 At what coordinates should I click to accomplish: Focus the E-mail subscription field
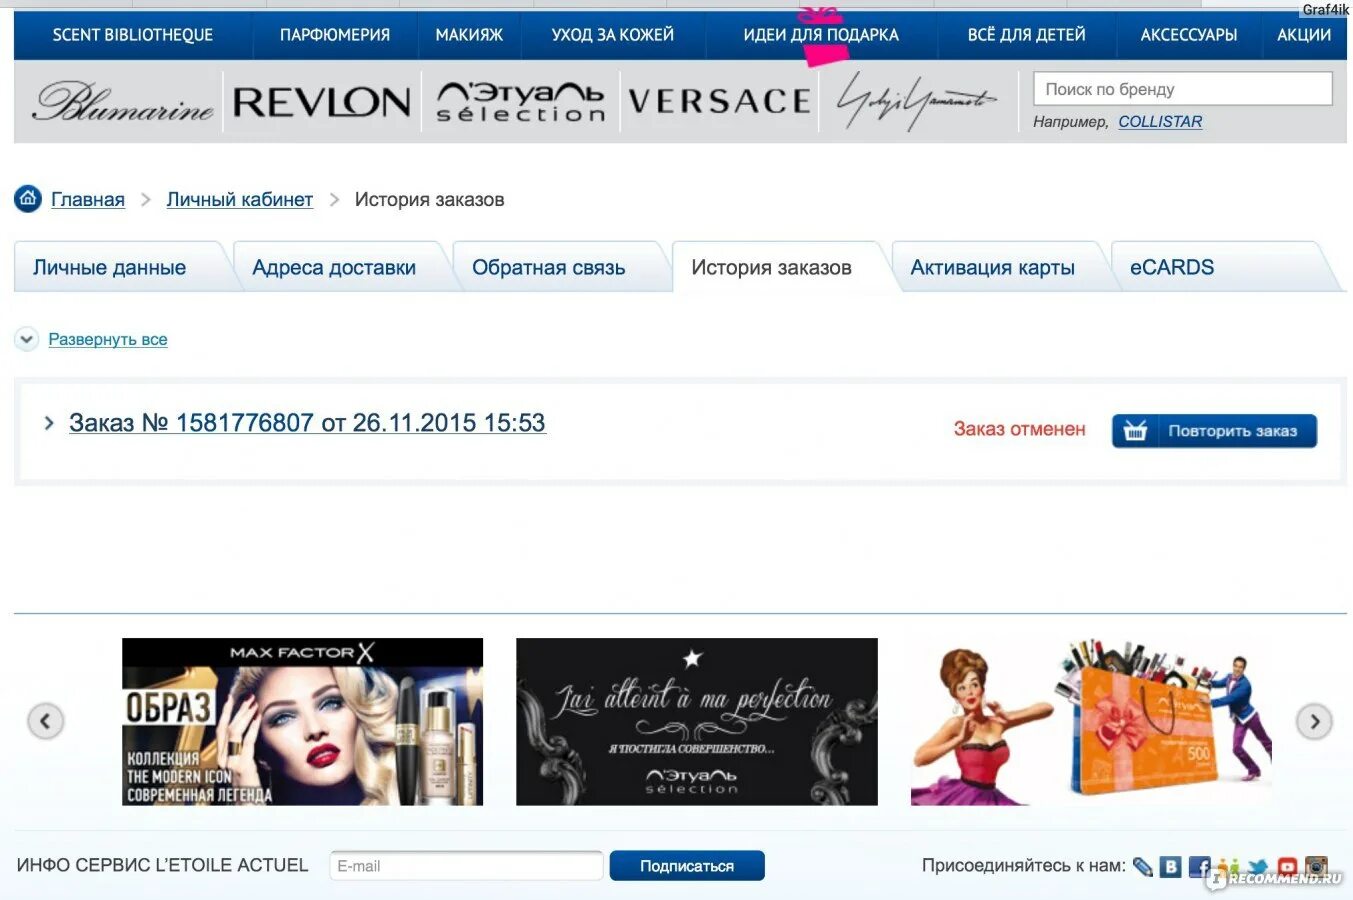click(x=466, y=866)
